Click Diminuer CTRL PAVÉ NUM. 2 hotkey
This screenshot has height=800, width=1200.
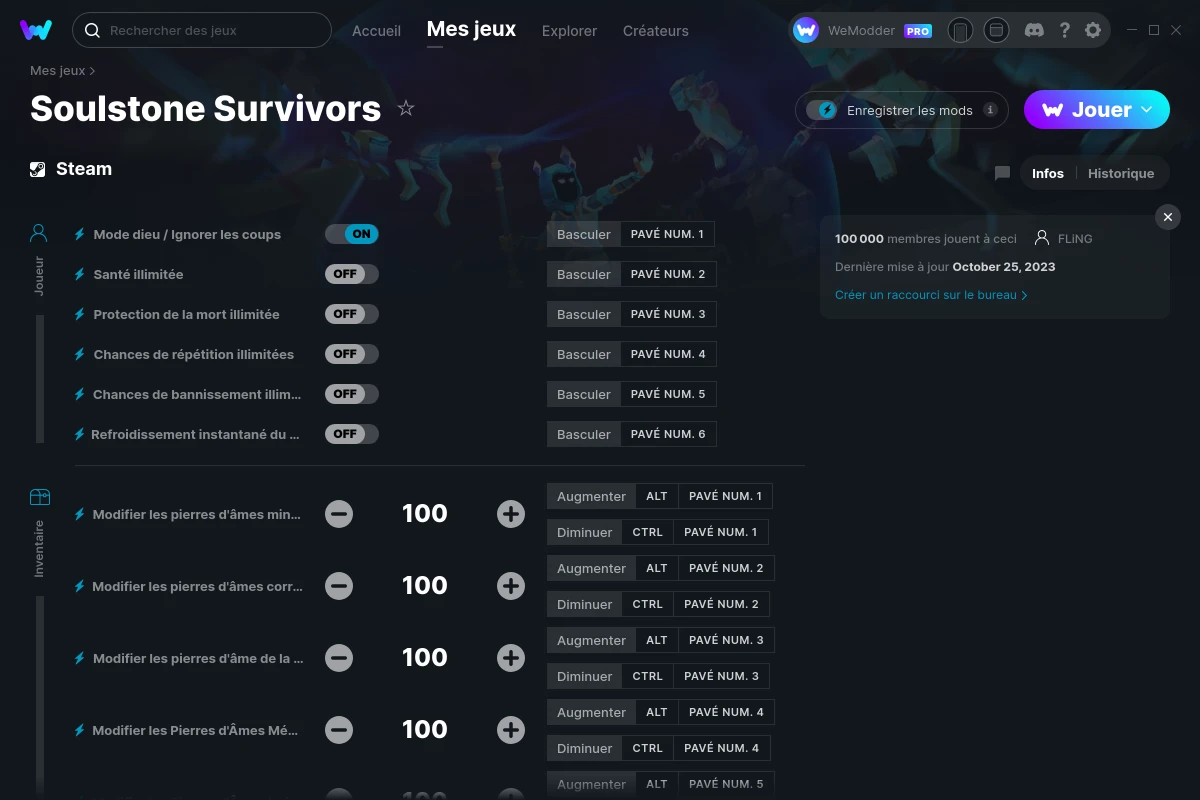pos(658,604)
